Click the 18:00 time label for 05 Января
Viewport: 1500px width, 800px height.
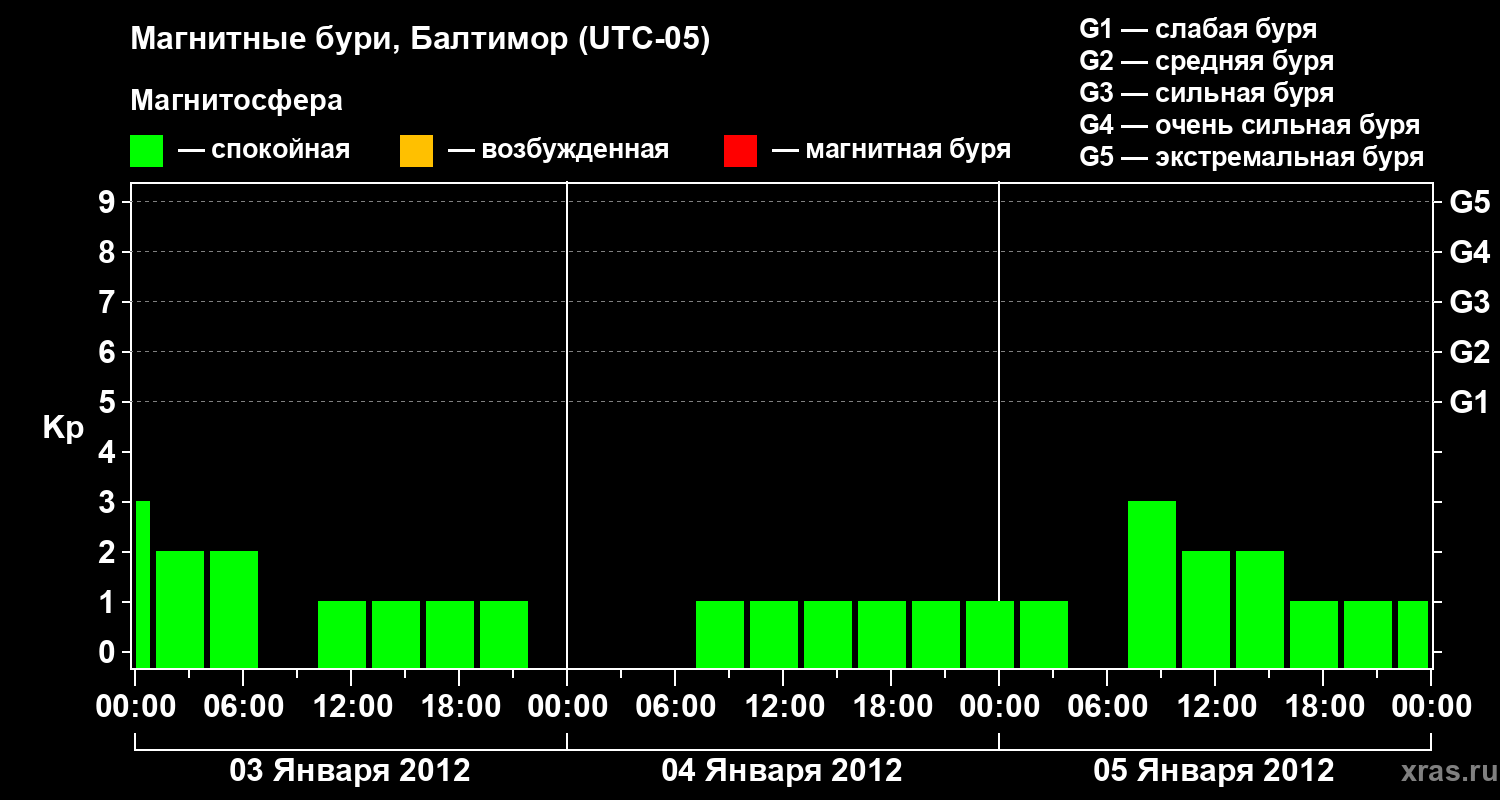click(1323, 707)
